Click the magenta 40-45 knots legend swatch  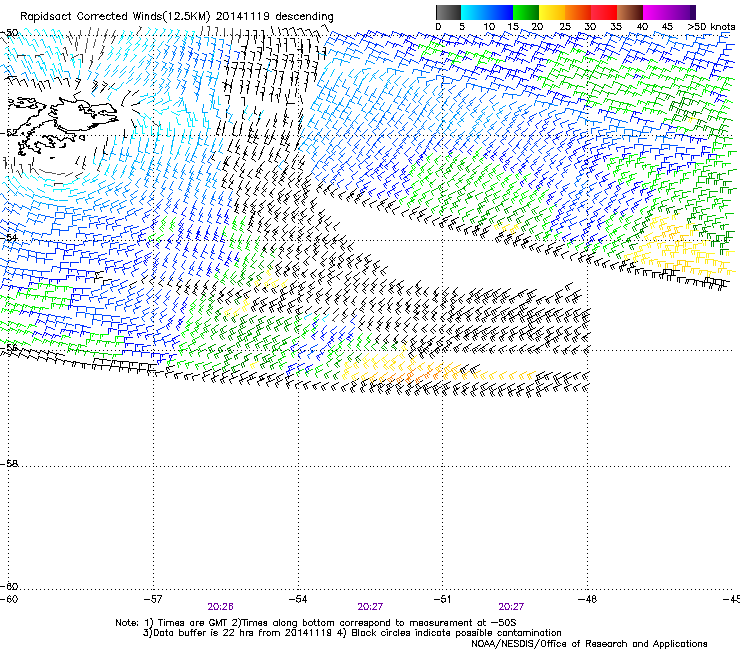point(656,12)
